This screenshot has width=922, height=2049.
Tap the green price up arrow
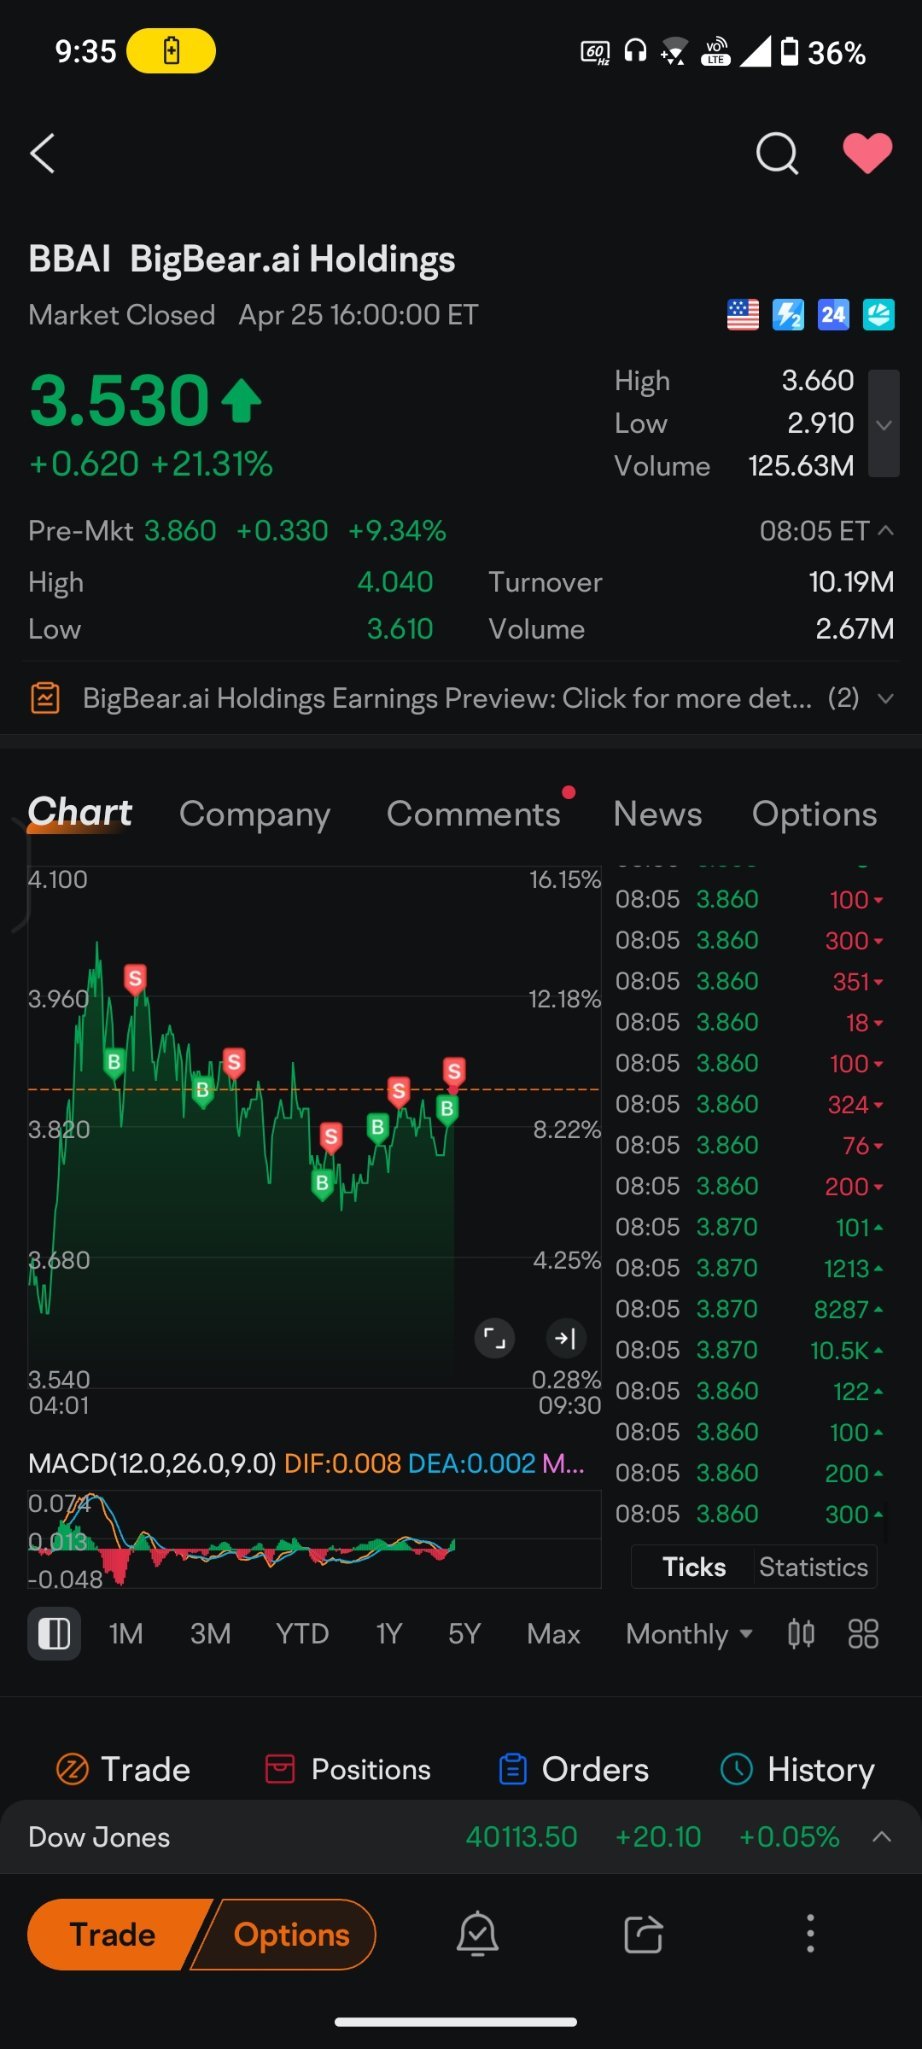[x=241, y=401]
